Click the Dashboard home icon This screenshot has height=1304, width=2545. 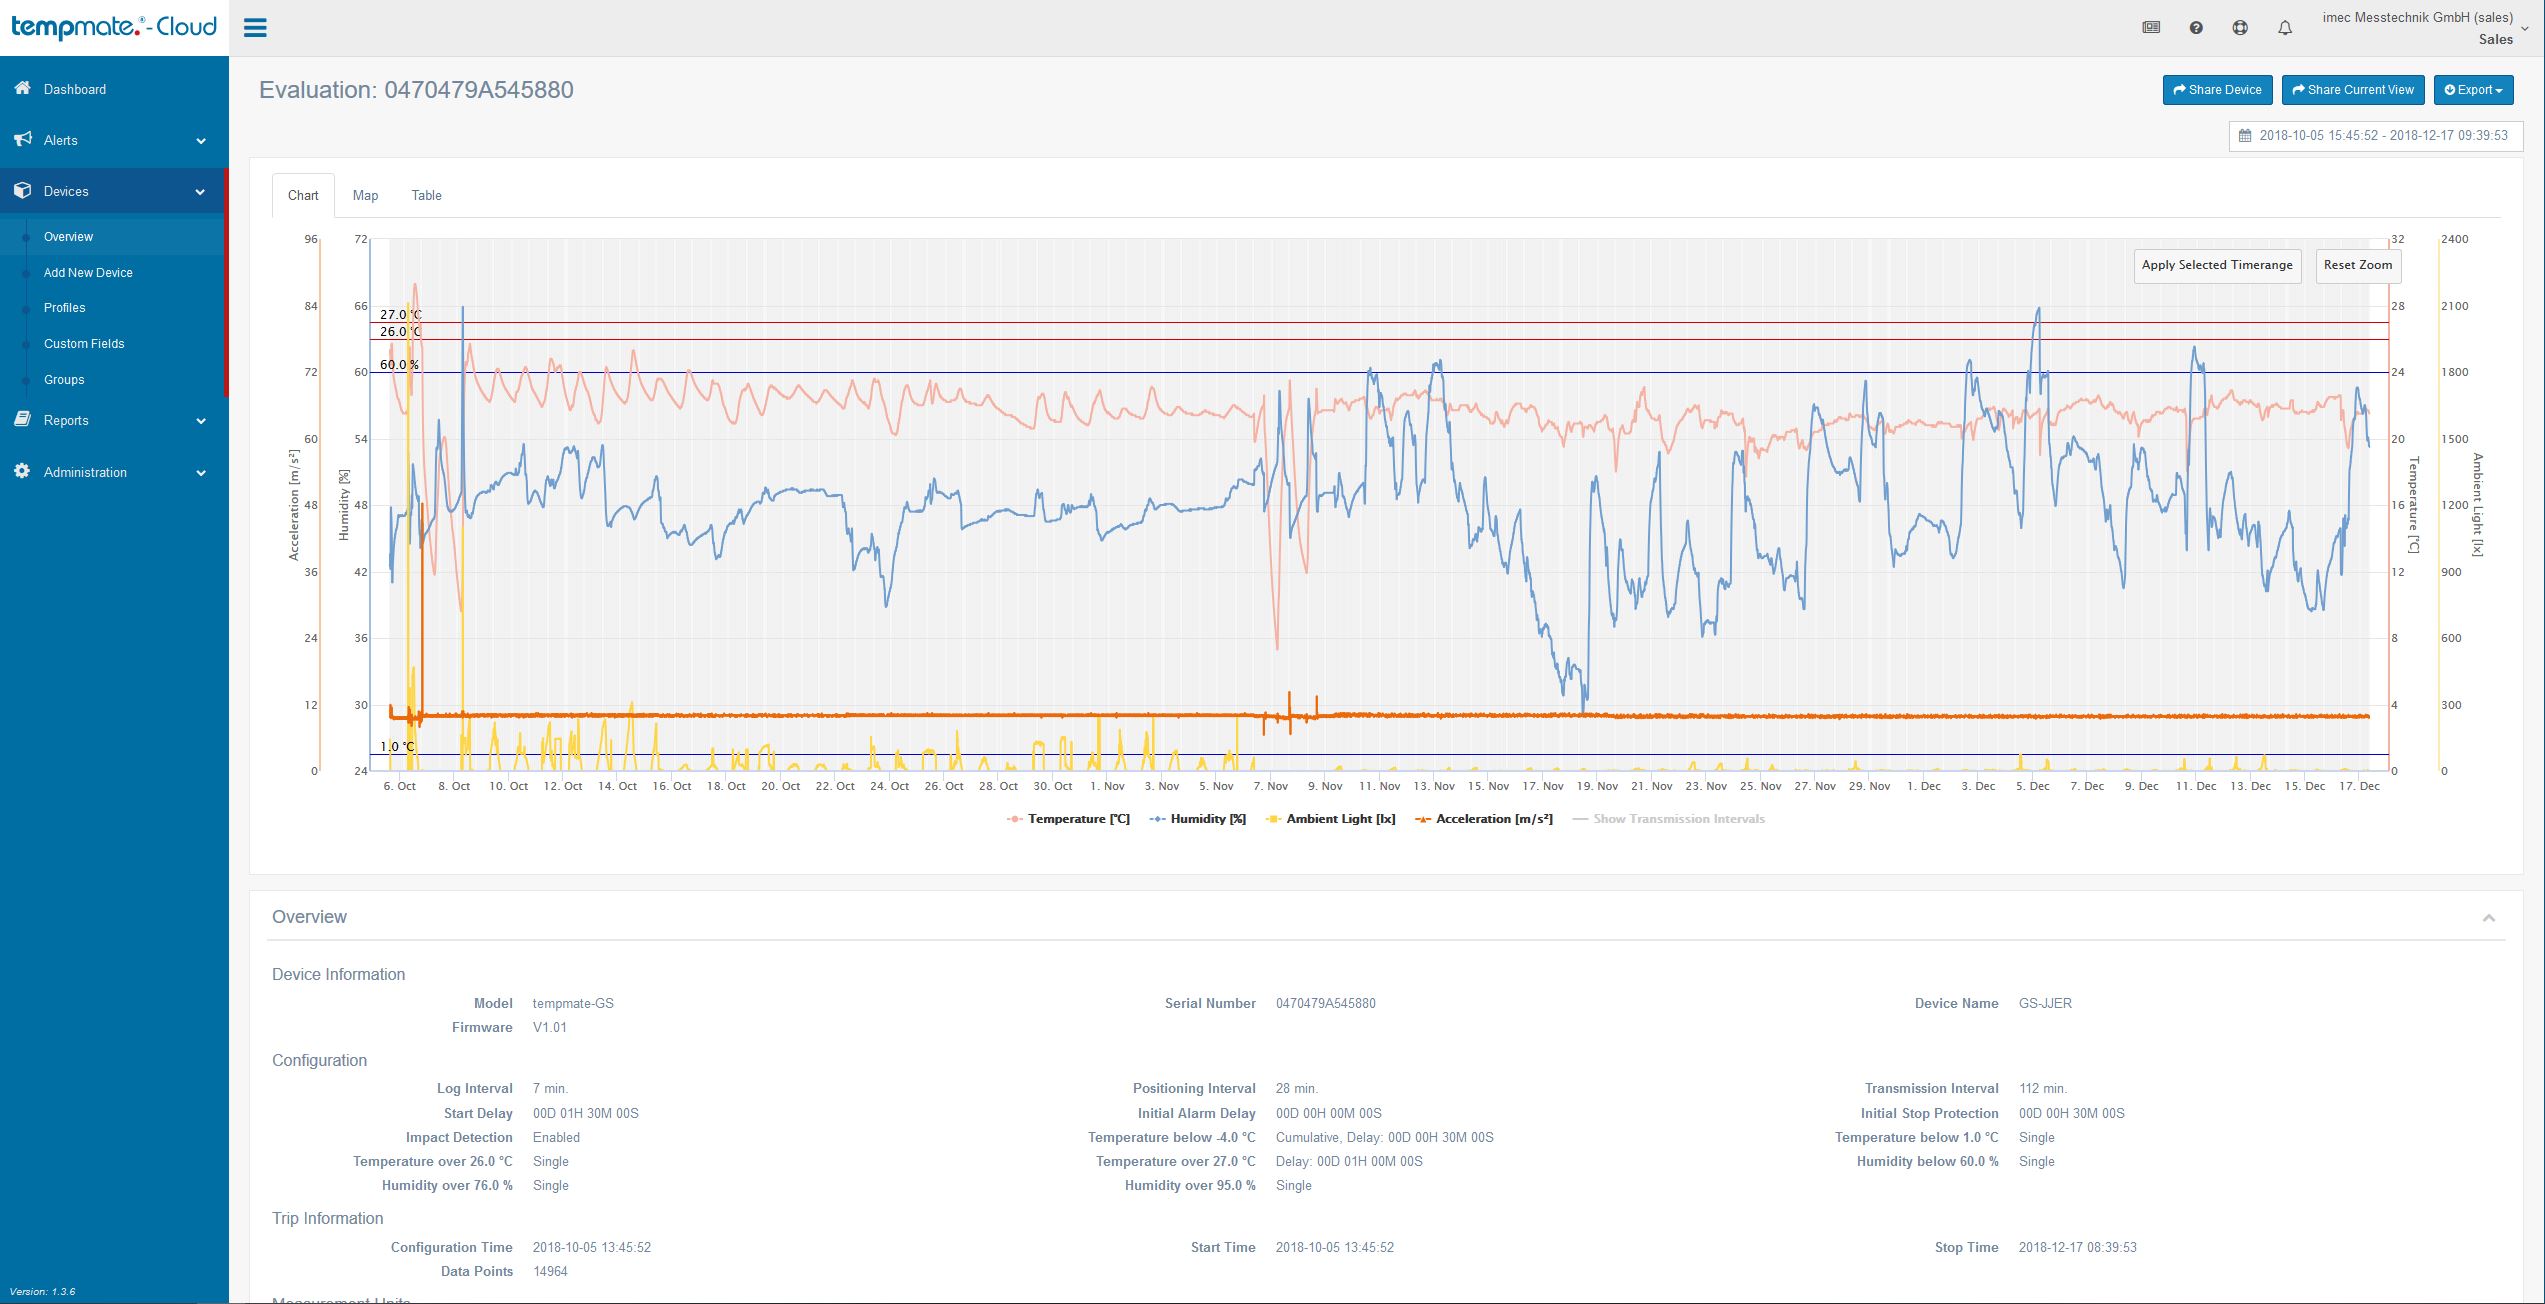23,89
